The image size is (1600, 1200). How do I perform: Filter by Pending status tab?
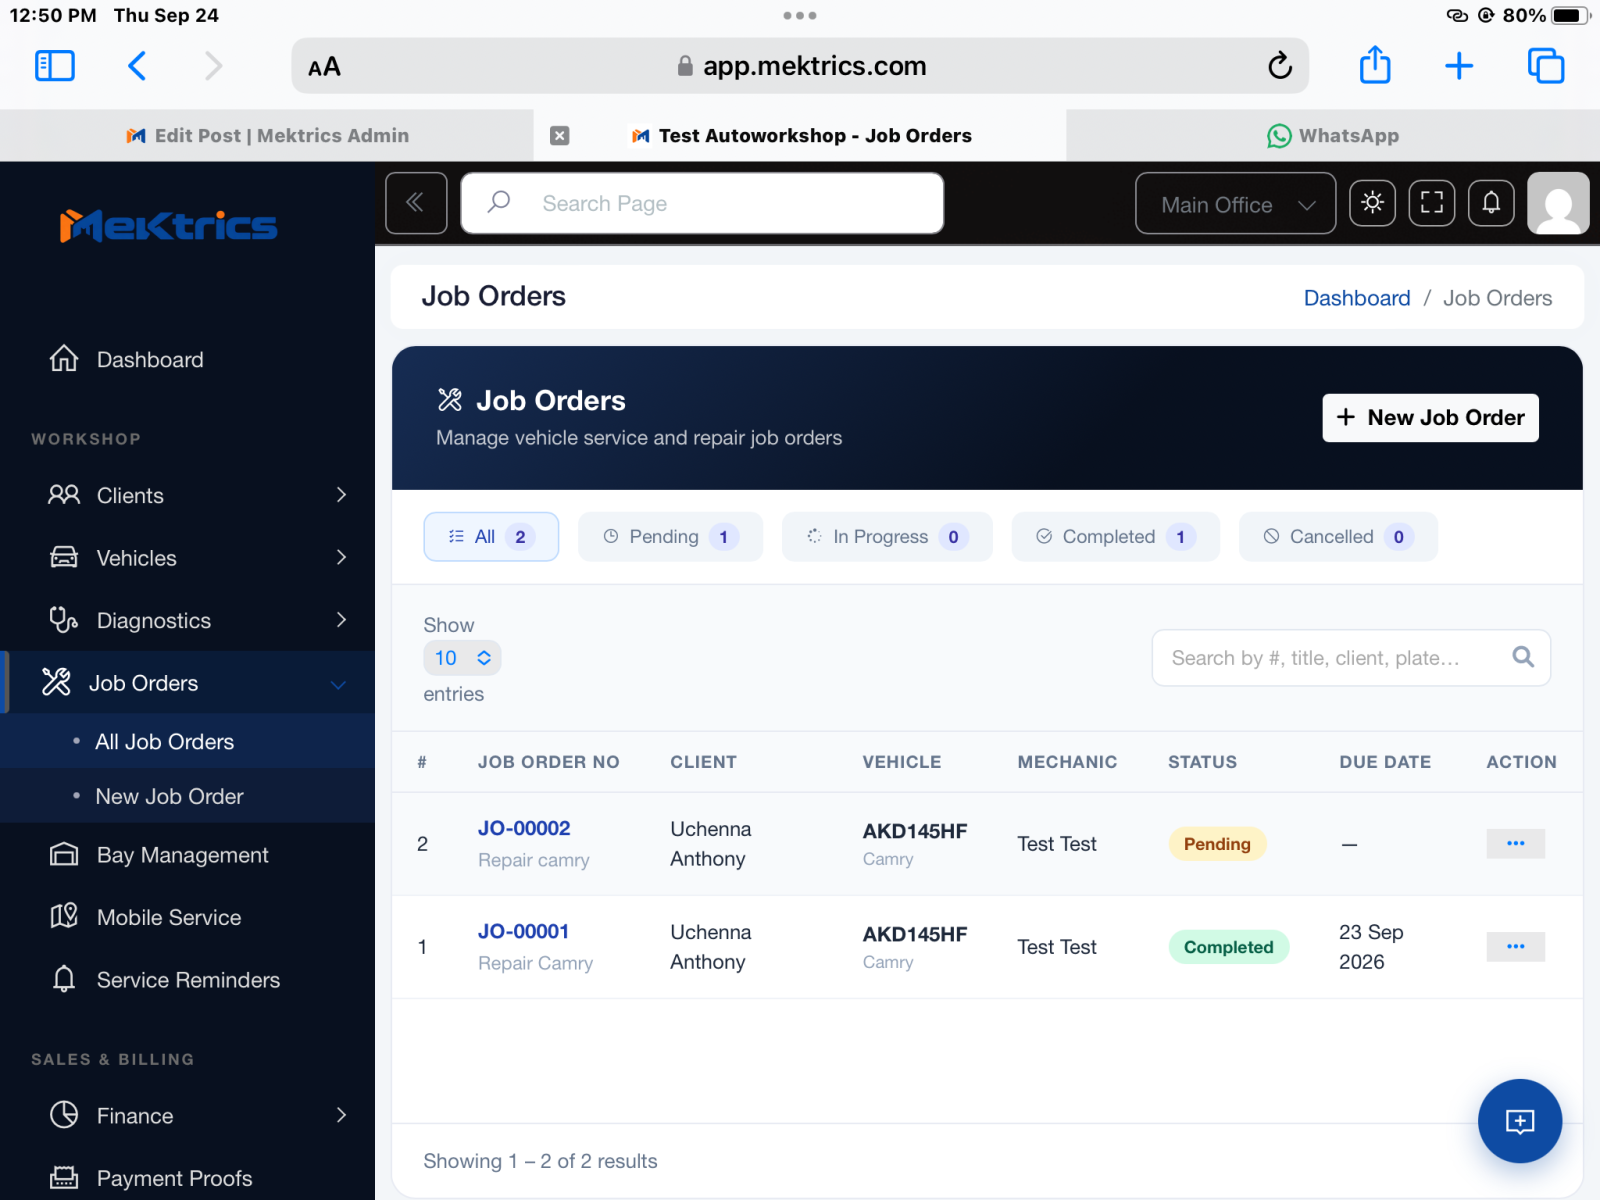tap(670, 537)
